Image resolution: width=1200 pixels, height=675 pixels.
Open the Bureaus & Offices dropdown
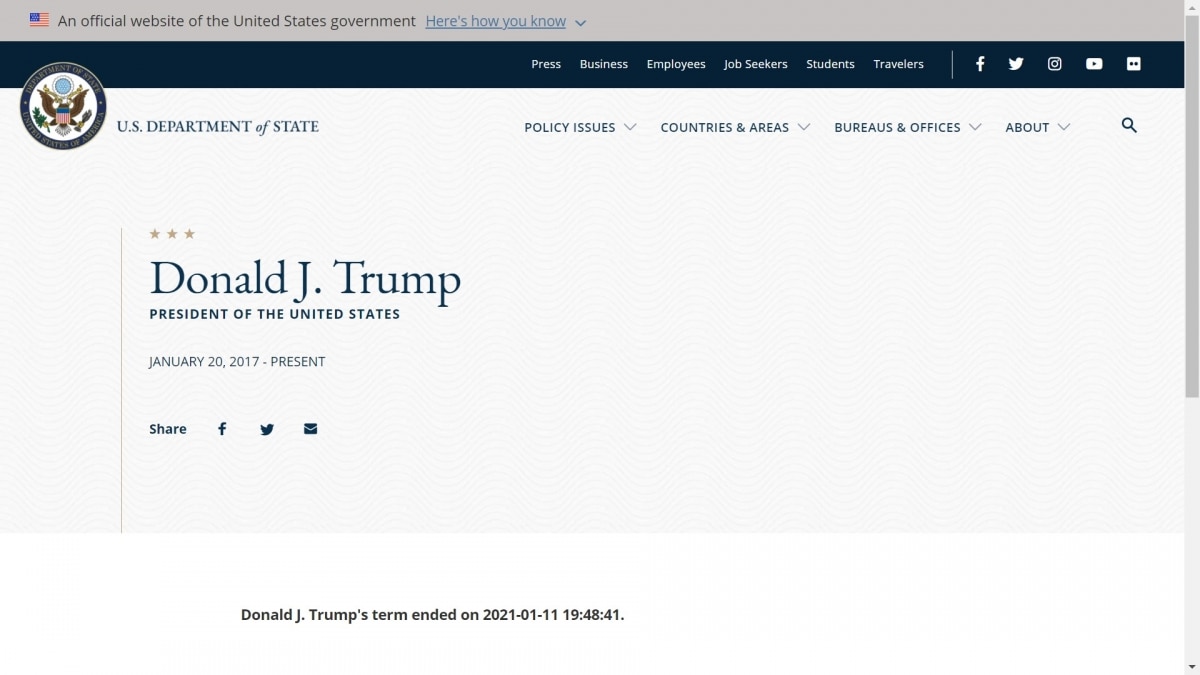907,127
